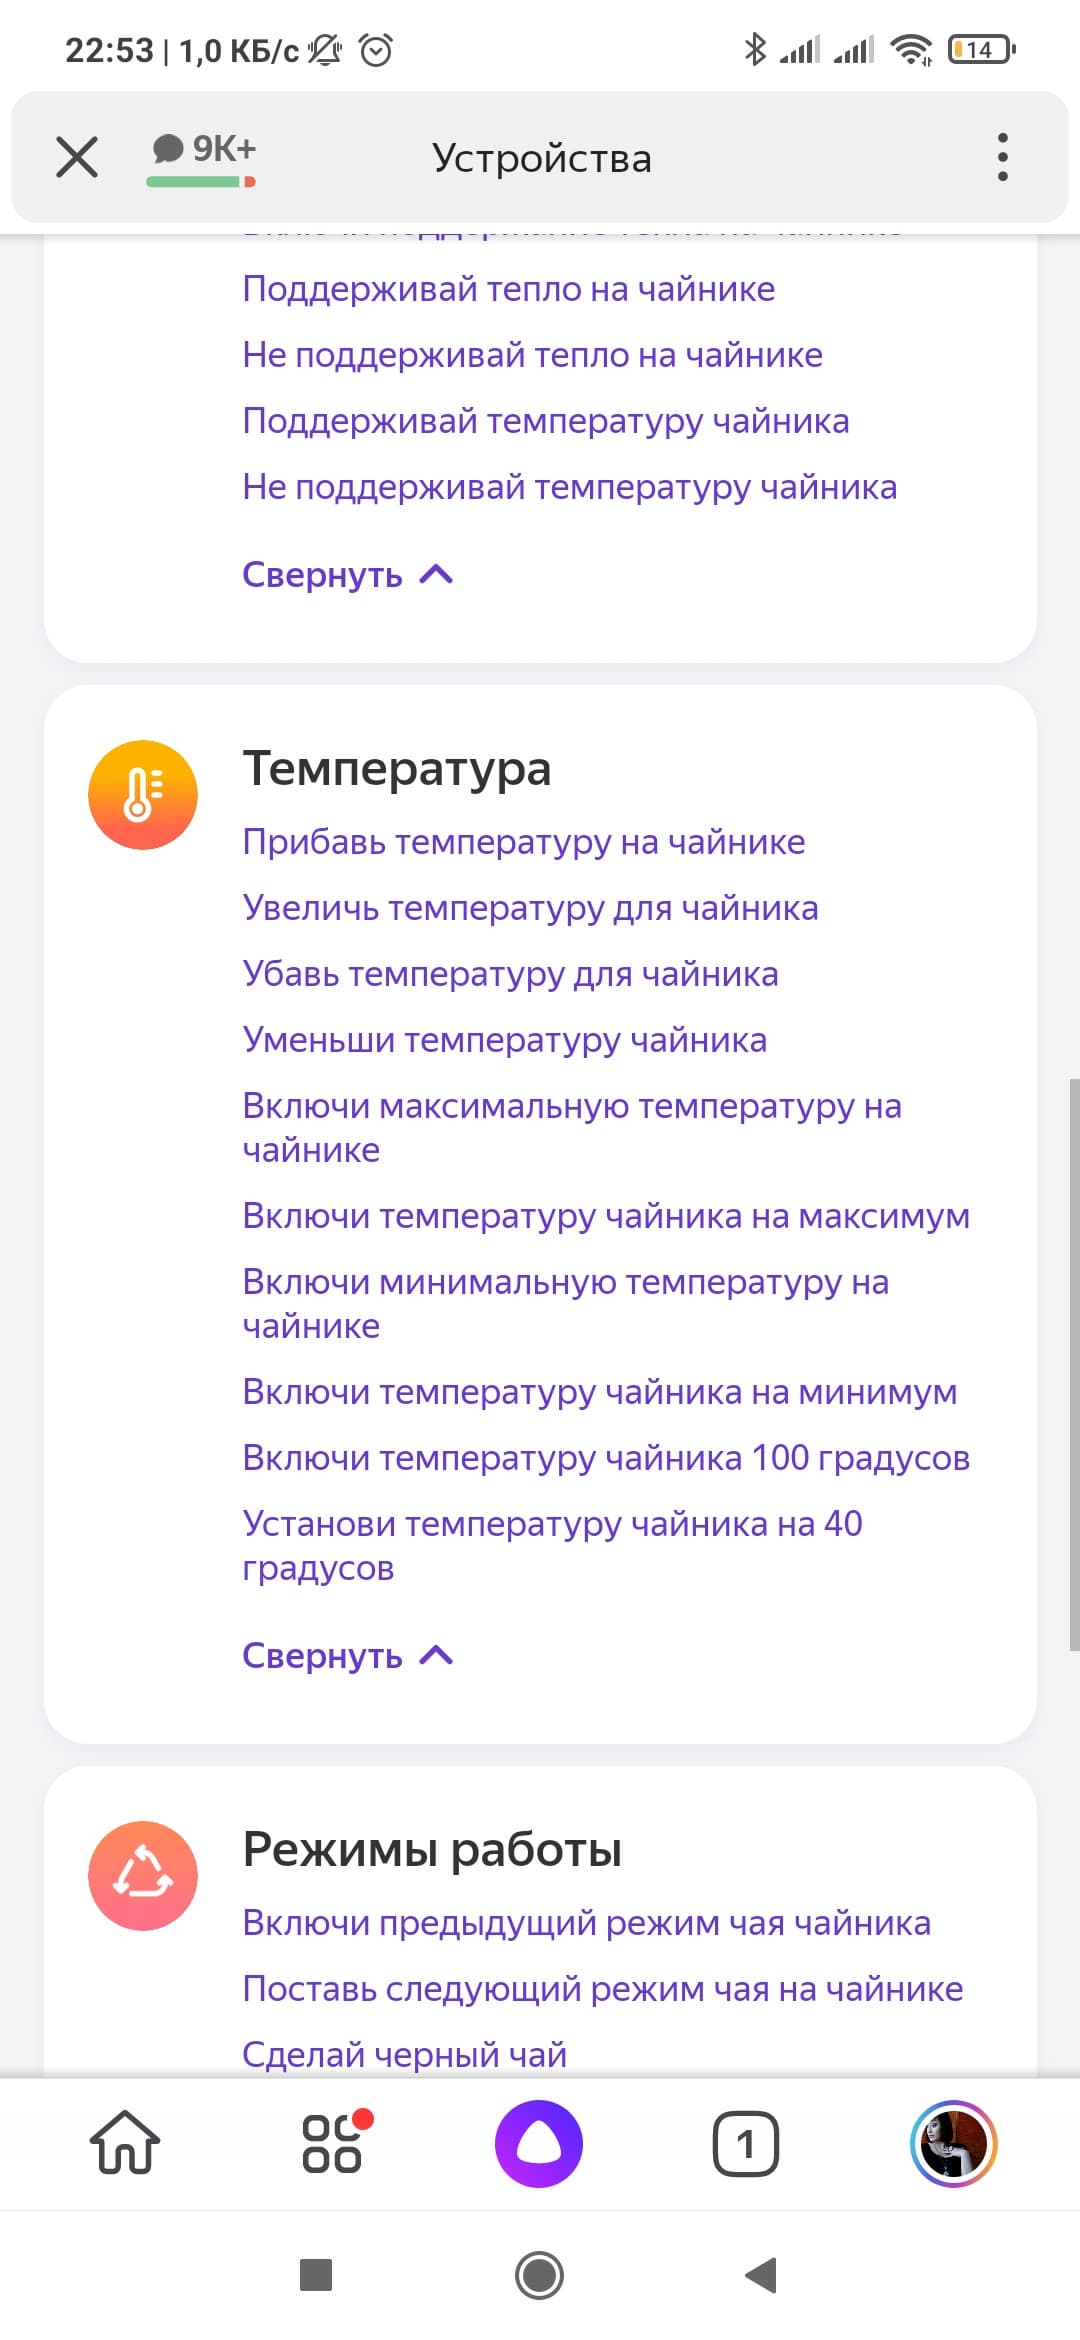Screen dimensions: 1080x2340
Task: Open the profile avatar
Action: pos(953,2143)
